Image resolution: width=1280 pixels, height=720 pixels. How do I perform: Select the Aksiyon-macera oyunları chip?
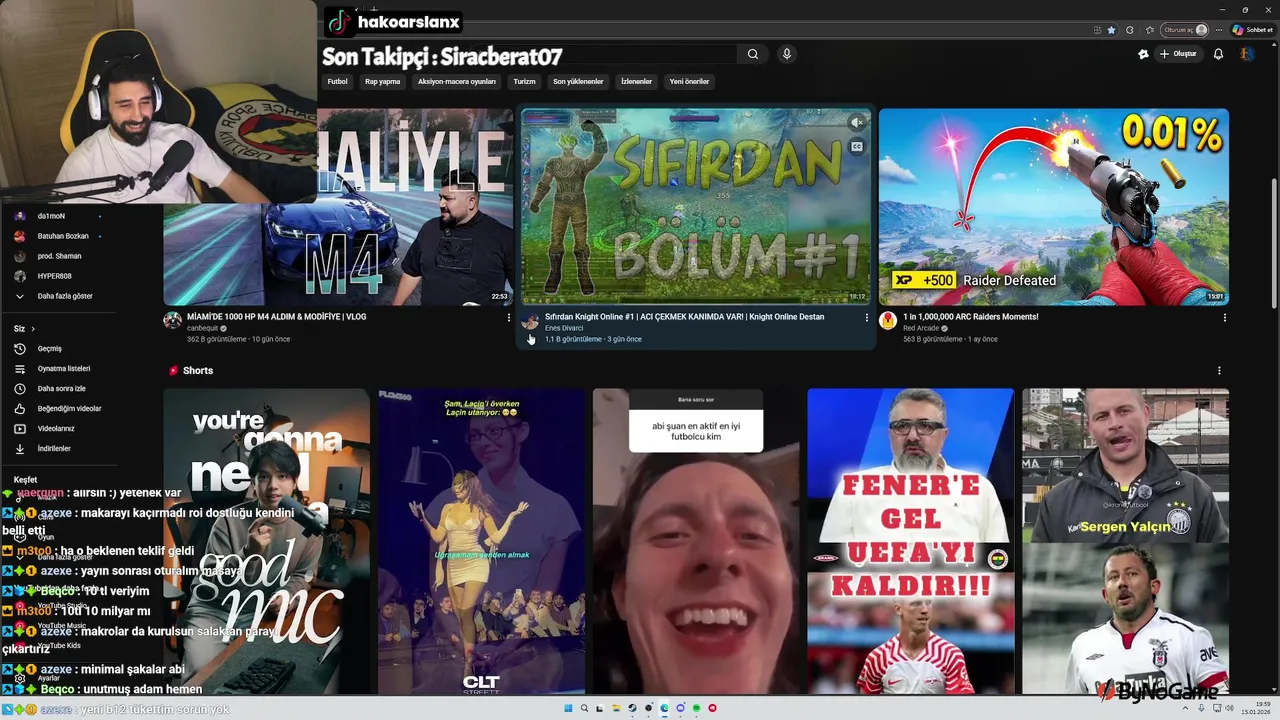click(x=457, y=81)
